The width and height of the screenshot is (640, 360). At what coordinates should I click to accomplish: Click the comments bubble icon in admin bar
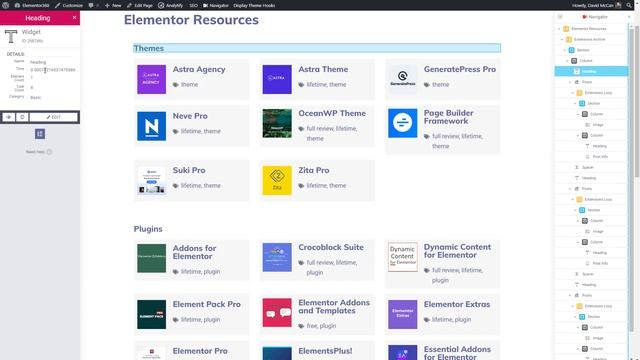[x=91, y=5]
